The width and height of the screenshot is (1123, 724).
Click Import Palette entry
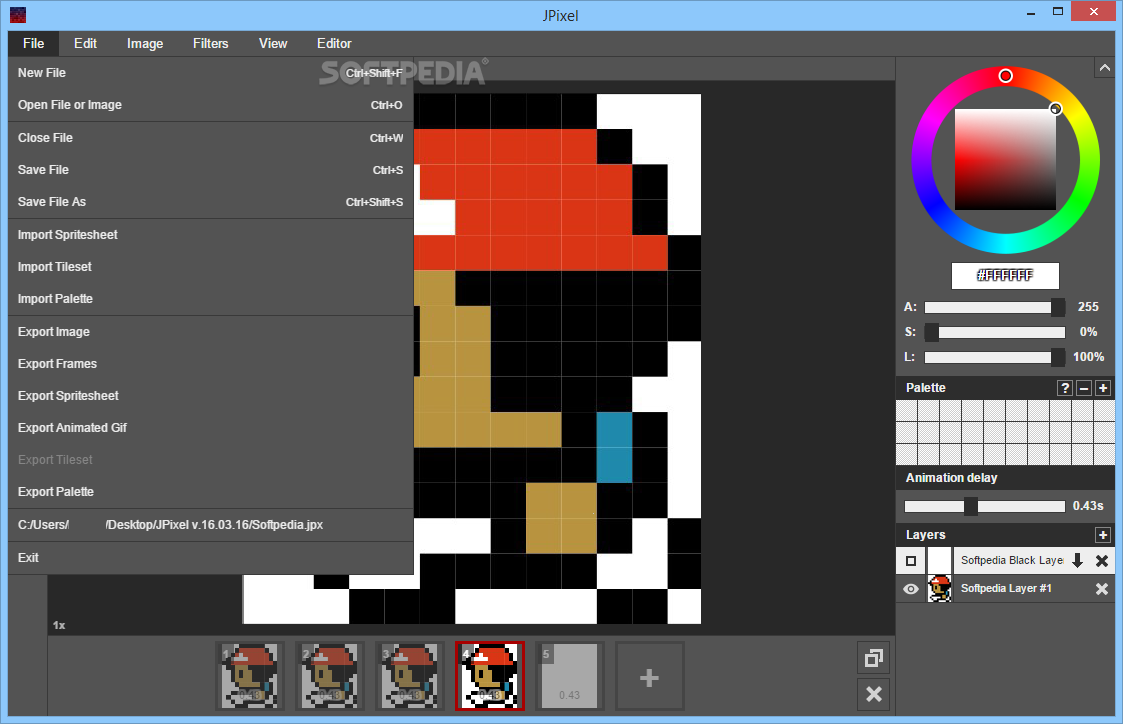(x=211, y=299)
